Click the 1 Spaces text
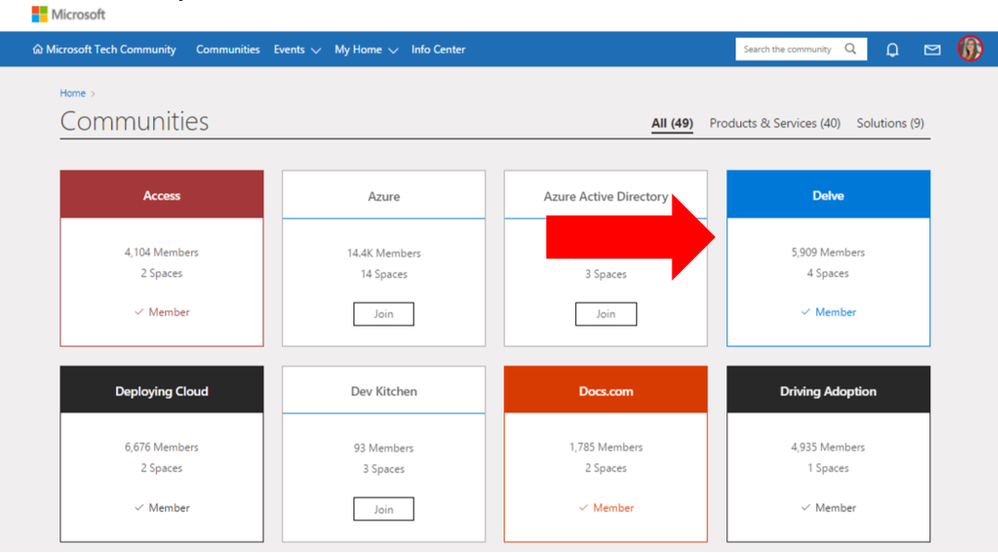The width and height of the screenshot is (998, 553). point(828,468)
